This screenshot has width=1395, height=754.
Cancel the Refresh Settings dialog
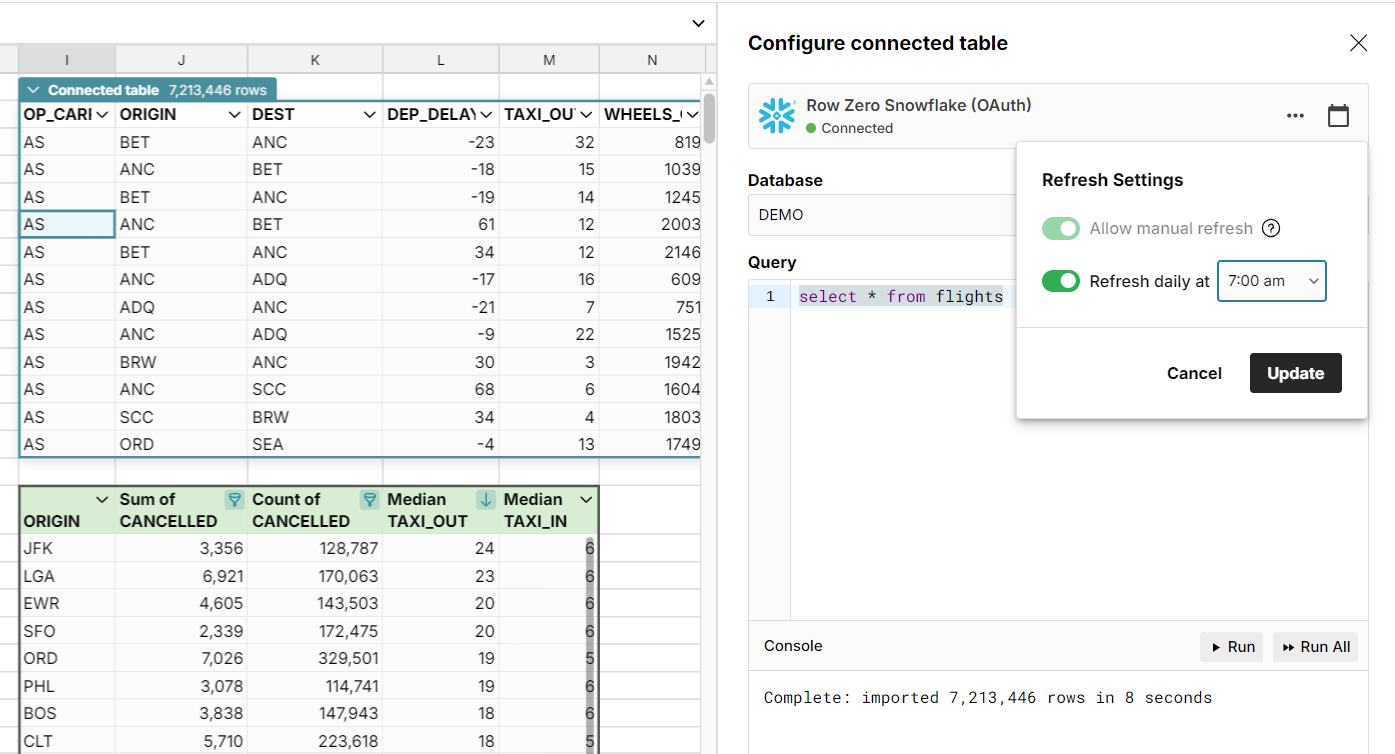pyautogui.click(x=1194, y=372)
